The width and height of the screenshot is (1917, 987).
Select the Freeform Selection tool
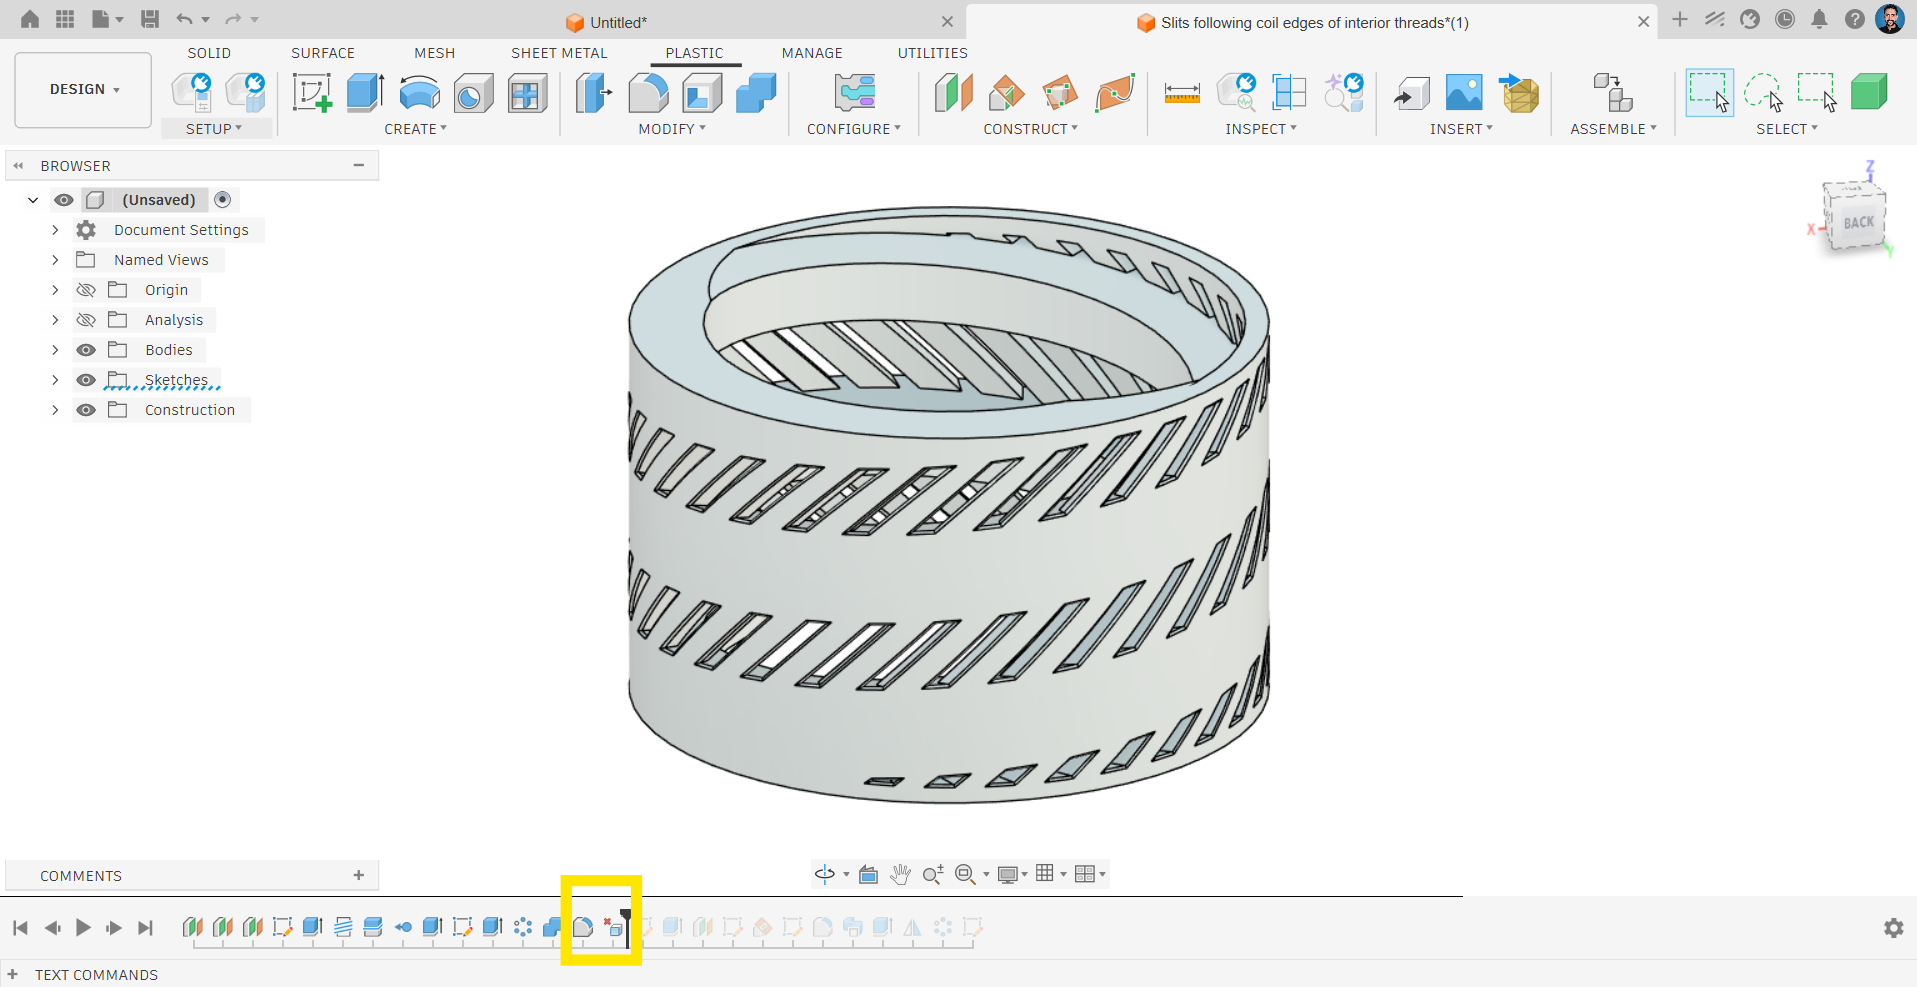(1763, 93)
